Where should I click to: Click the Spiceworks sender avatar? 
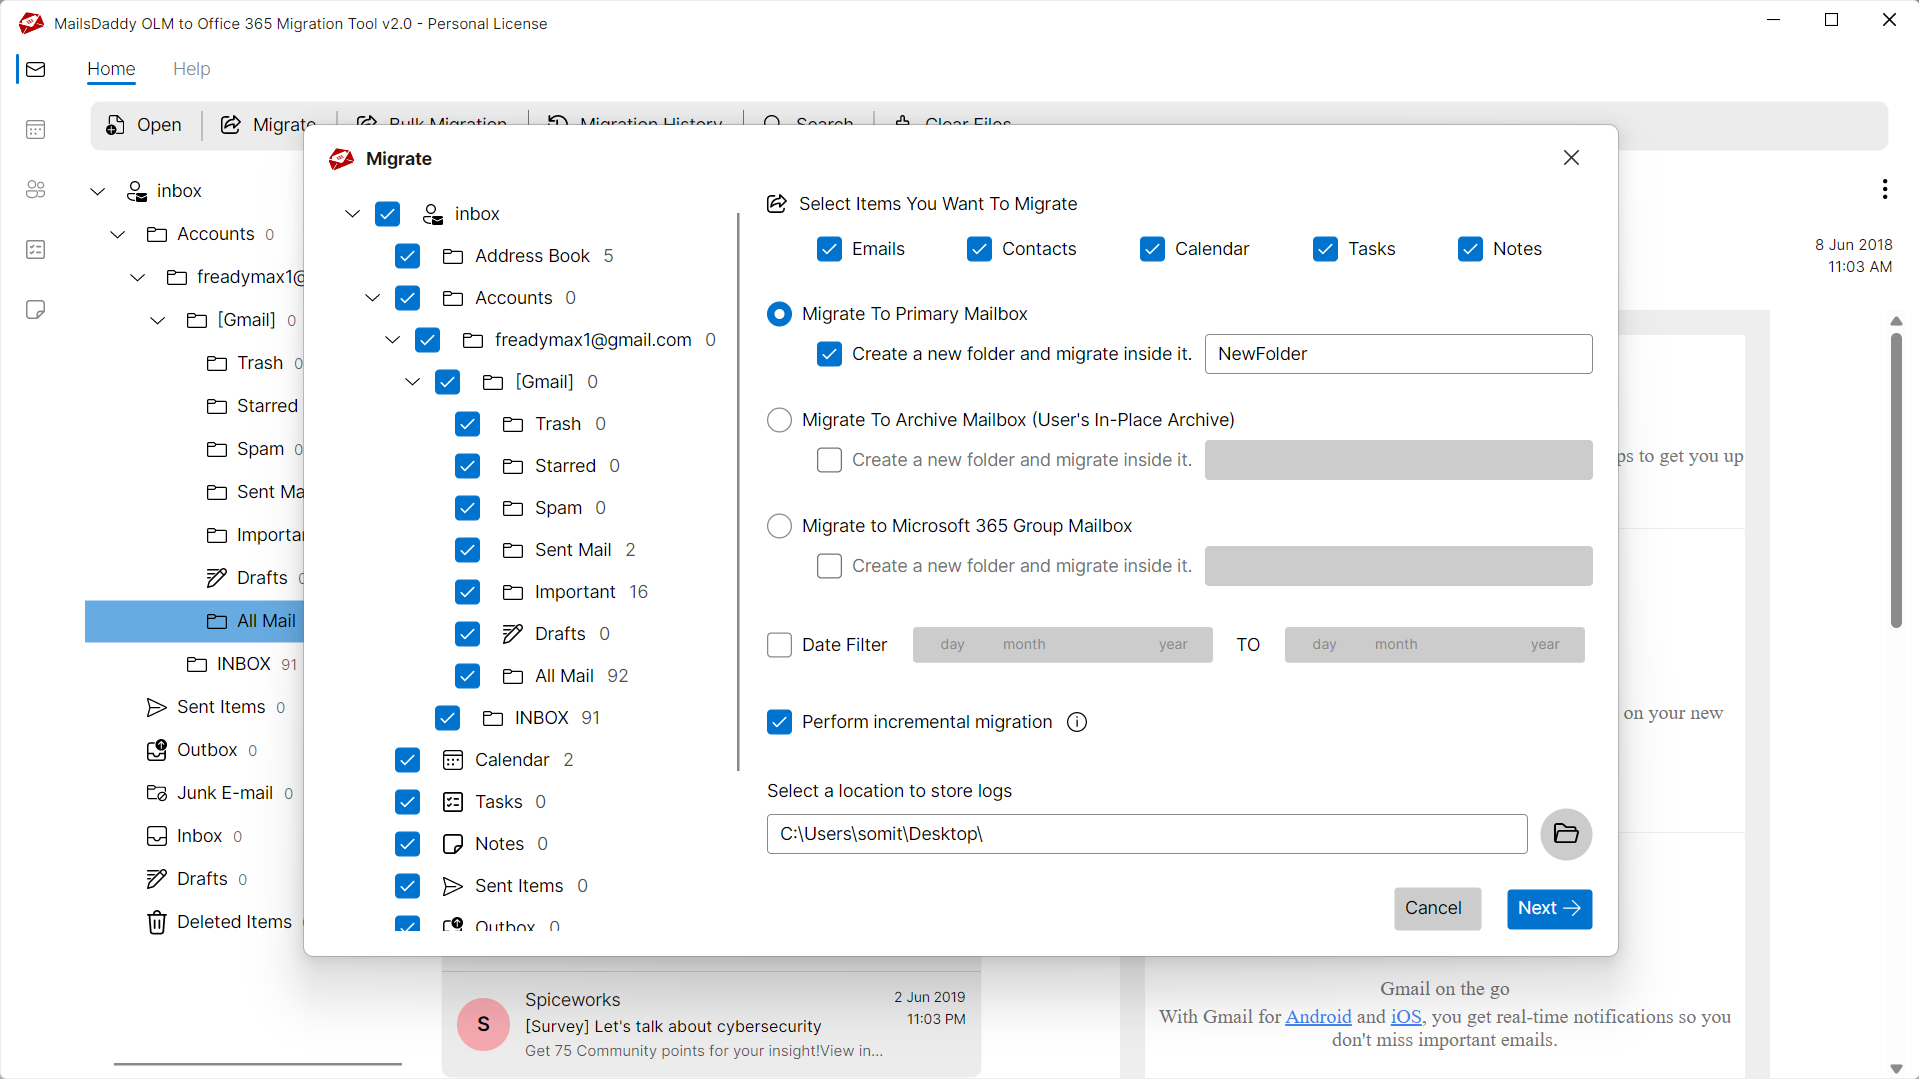pos(484,1024)
